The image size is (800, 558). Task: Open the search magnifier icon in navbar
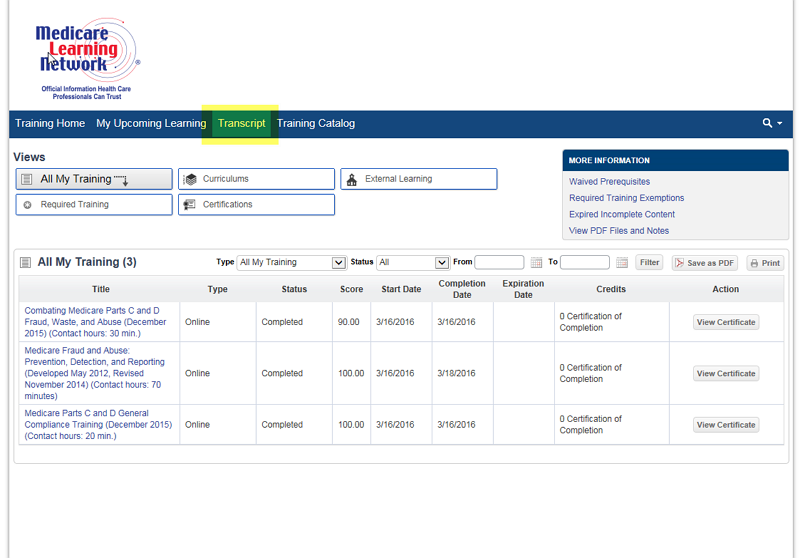[x=767, y=123]
